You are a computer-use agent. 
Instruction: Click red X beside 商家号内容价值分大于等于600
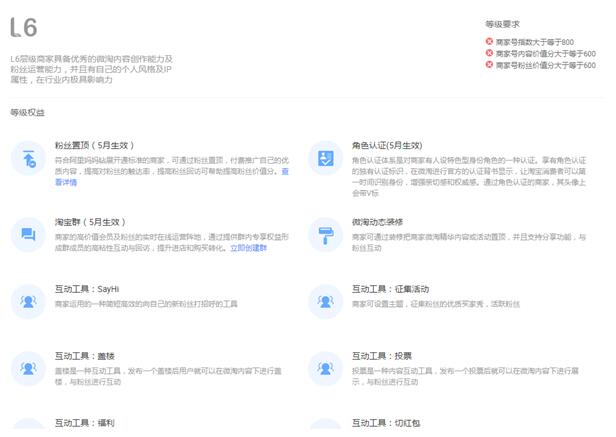489,53
